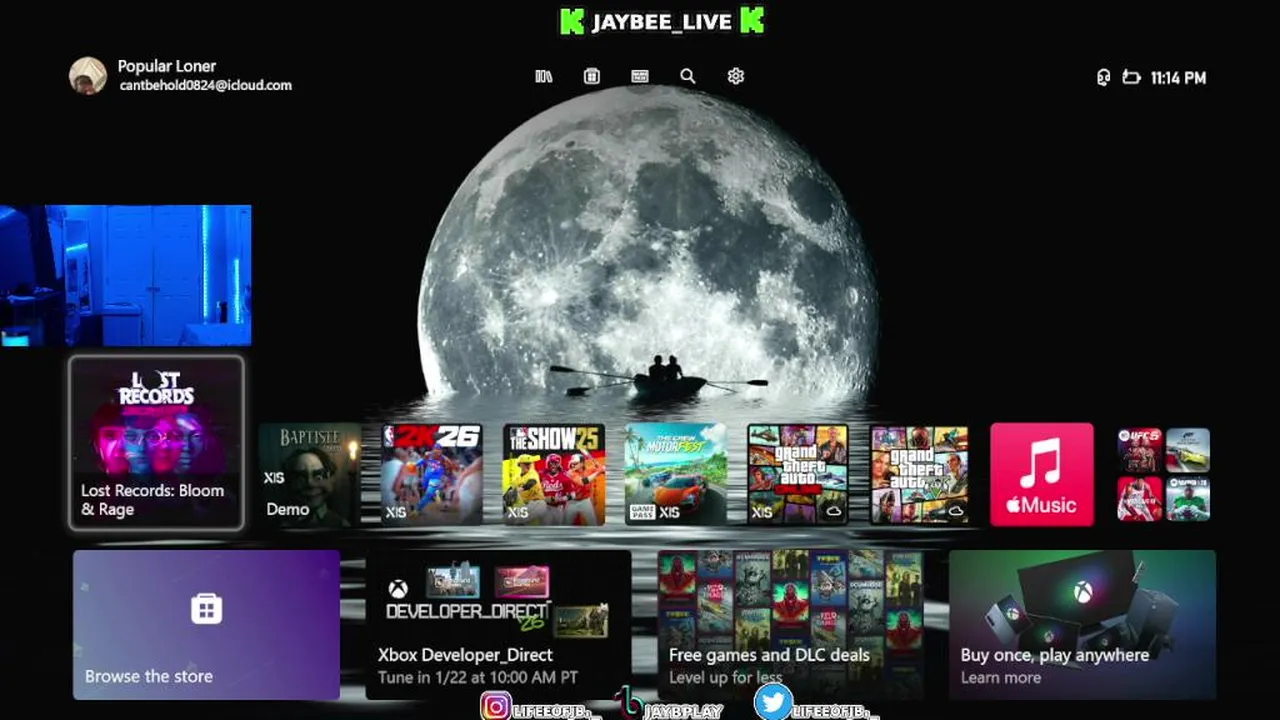Click the Learn more text

tap(1000, 678)
